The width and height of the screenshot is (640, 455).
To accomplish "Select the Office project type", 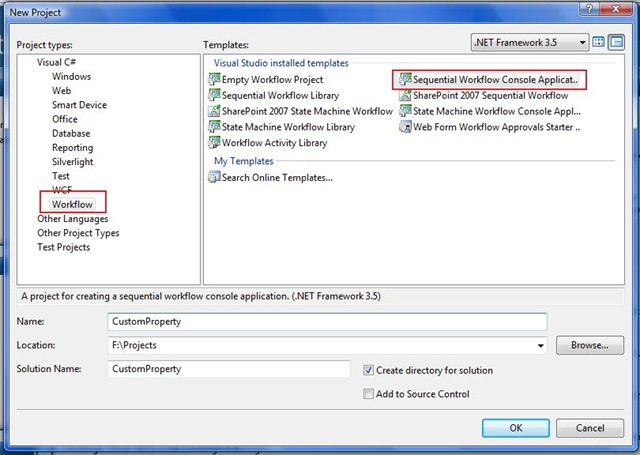I will (65, 119).
